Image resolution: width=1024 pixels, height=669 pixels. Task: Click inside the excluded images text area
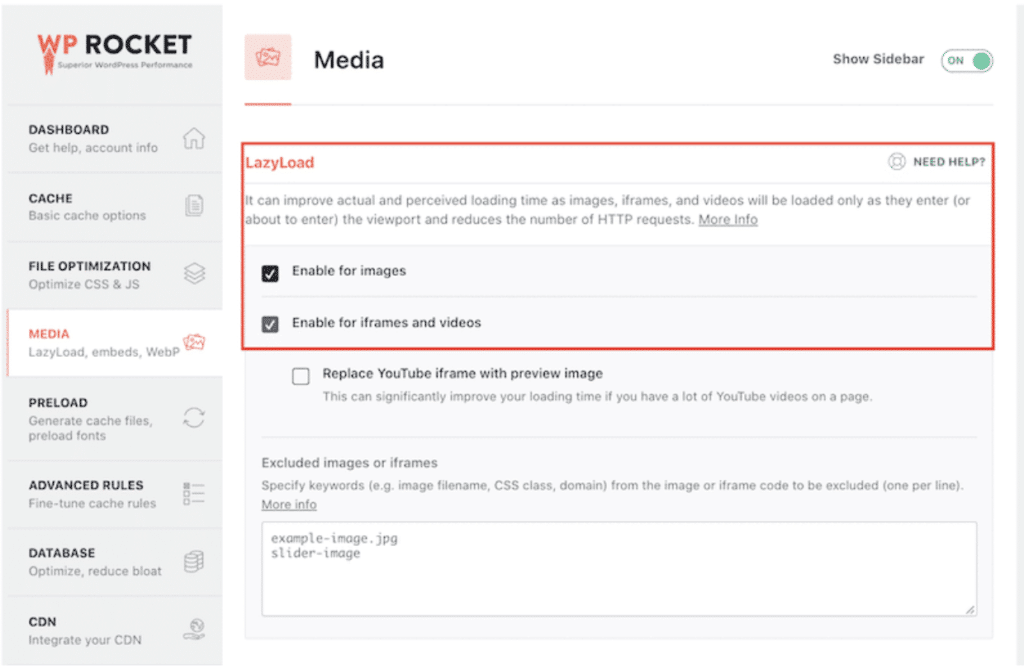pos(618,568)
